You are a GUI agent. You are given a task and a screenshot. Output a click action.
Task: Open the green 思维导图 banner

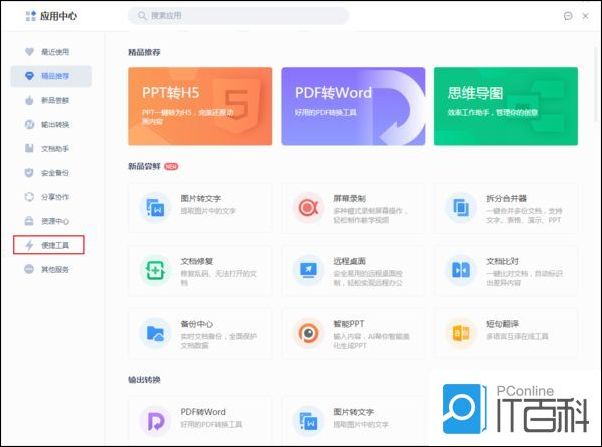click(506, 106)
